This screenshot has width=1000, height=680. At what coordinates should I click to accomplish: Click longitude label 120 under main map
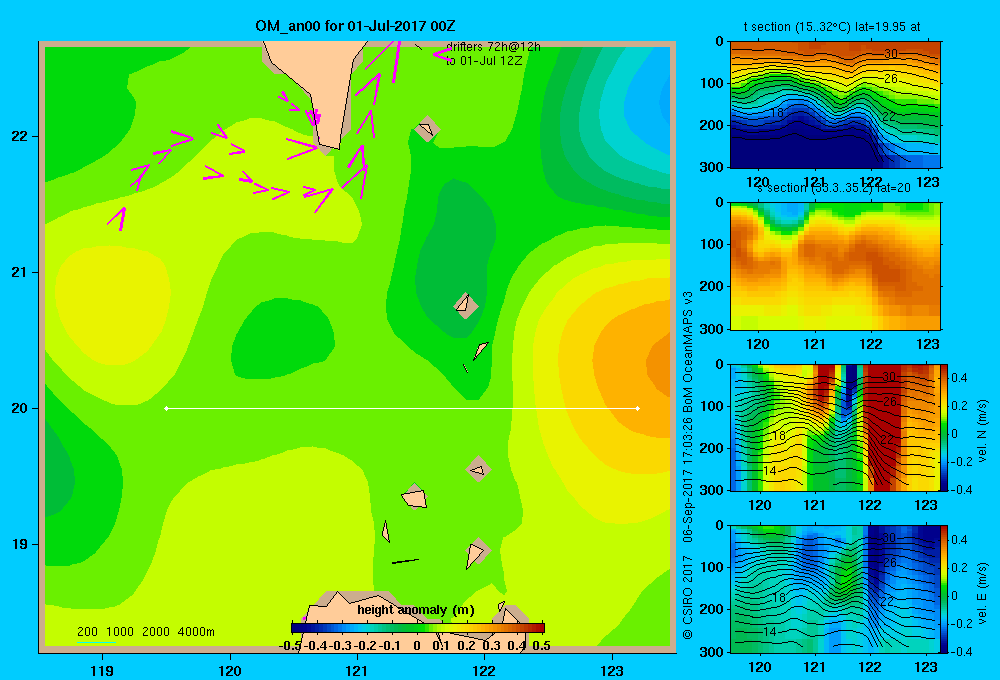click(230, 670)
